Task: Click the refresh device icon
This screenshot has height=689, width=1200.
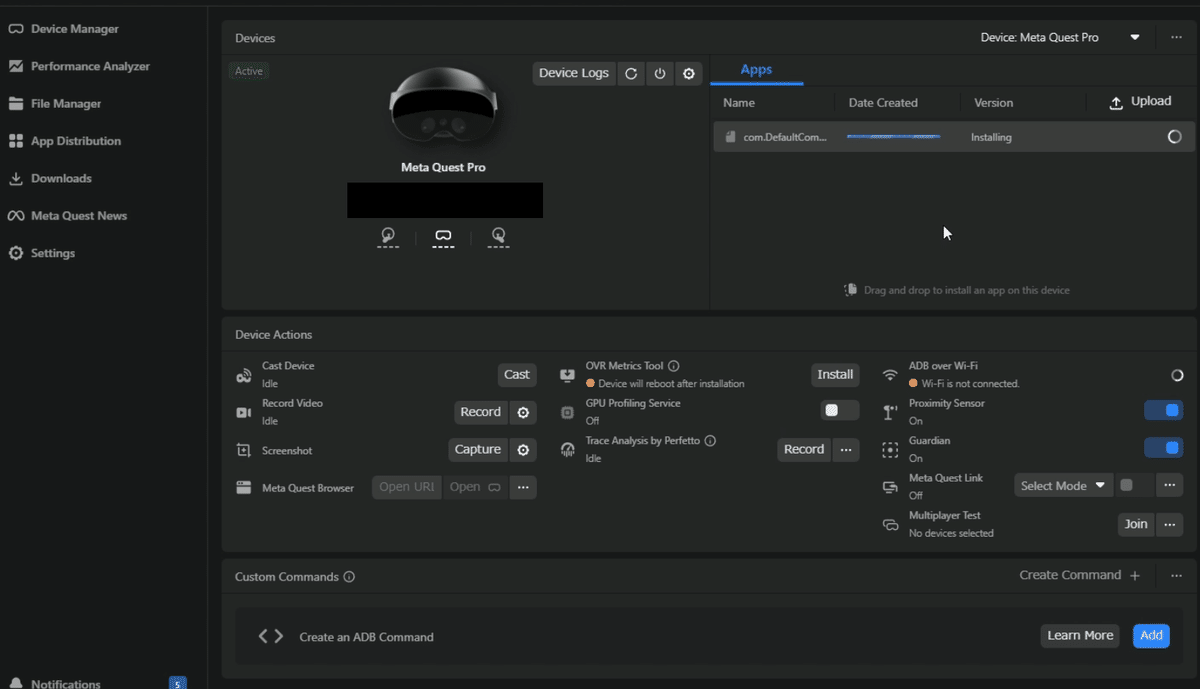Action: [x=631, y=73]
